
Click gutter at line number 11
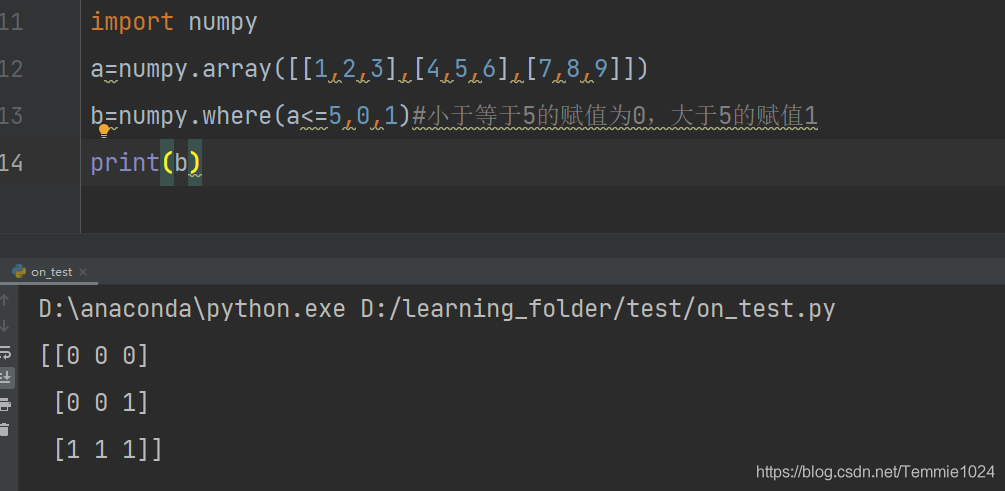point(12,22)
